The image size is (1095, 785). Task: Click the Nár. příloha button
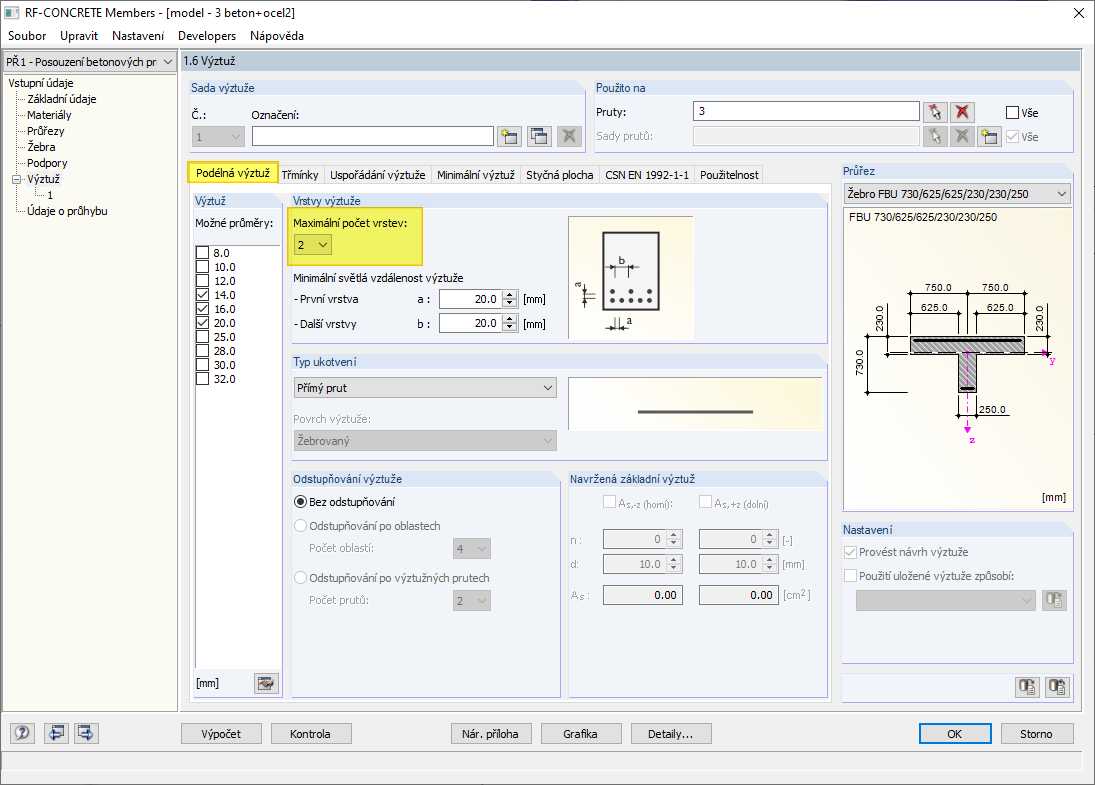point(490,734)
